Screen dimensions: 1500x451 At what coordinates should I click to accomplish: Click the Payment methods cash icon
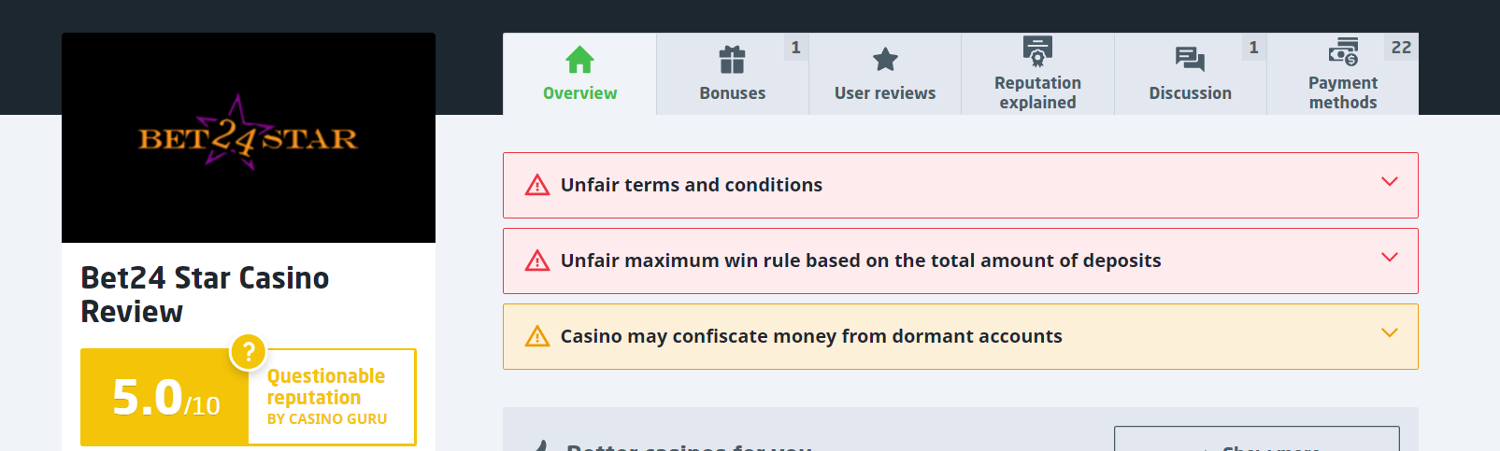[1343, 51]
